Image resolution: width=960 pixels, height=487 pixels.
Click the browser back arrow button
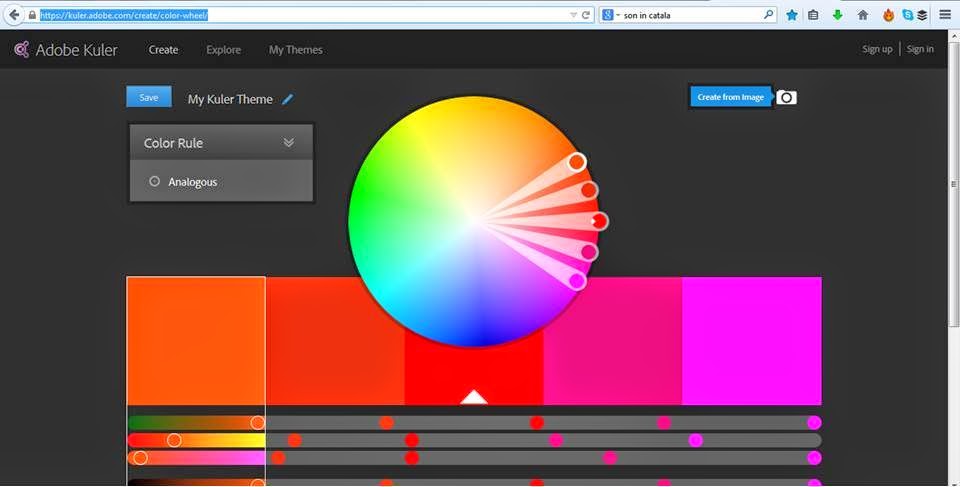(x=14, y=15)
